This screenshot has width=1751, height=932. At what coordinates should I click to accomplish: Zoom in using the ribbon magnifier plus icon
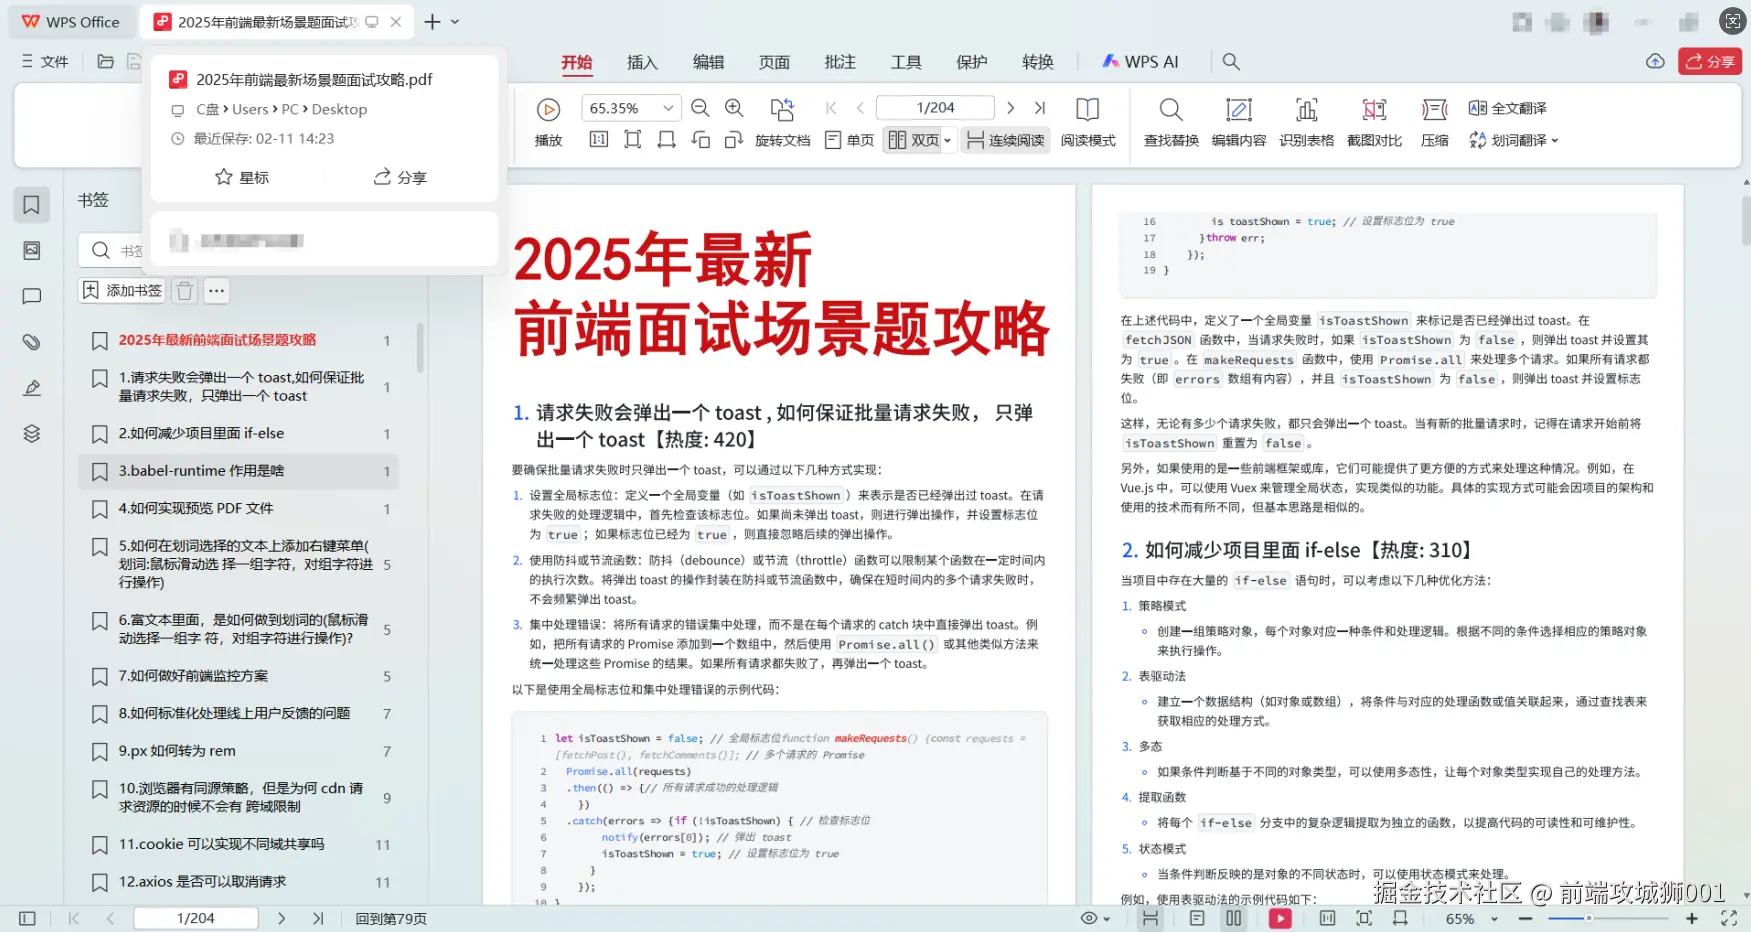(734, 108)
